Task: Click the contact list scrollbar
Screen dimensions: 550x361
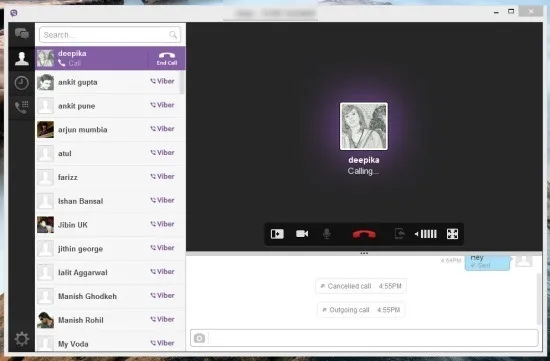Action: tap(182, 82)
